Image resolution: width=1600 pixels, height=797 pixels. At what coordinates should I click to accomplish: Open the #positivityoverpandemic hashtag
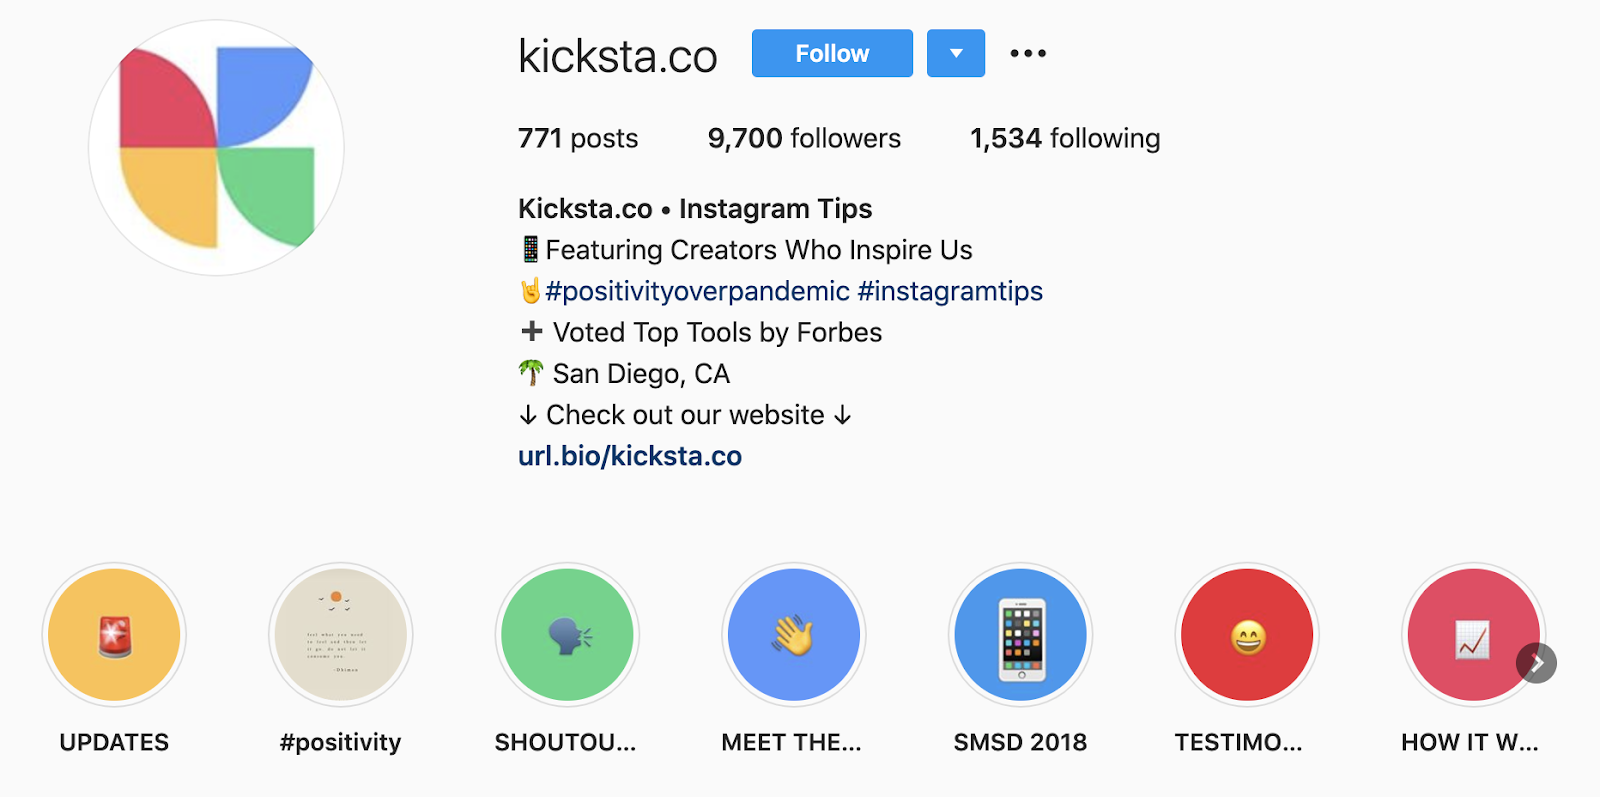(697, 291)
